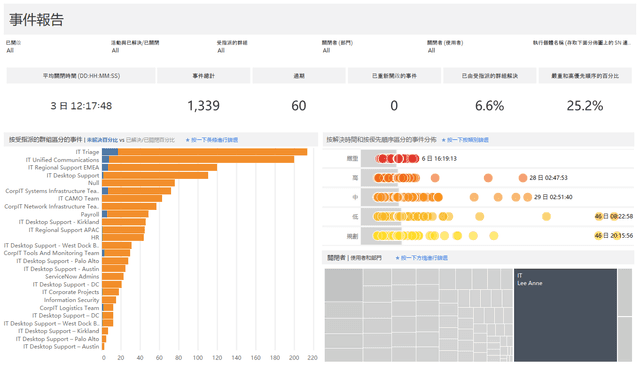The width and height of the screenshot is (640, 370).
Task: Select the red cluster in the top priority row
Action: pyautogui.click(x=397, y=159)
